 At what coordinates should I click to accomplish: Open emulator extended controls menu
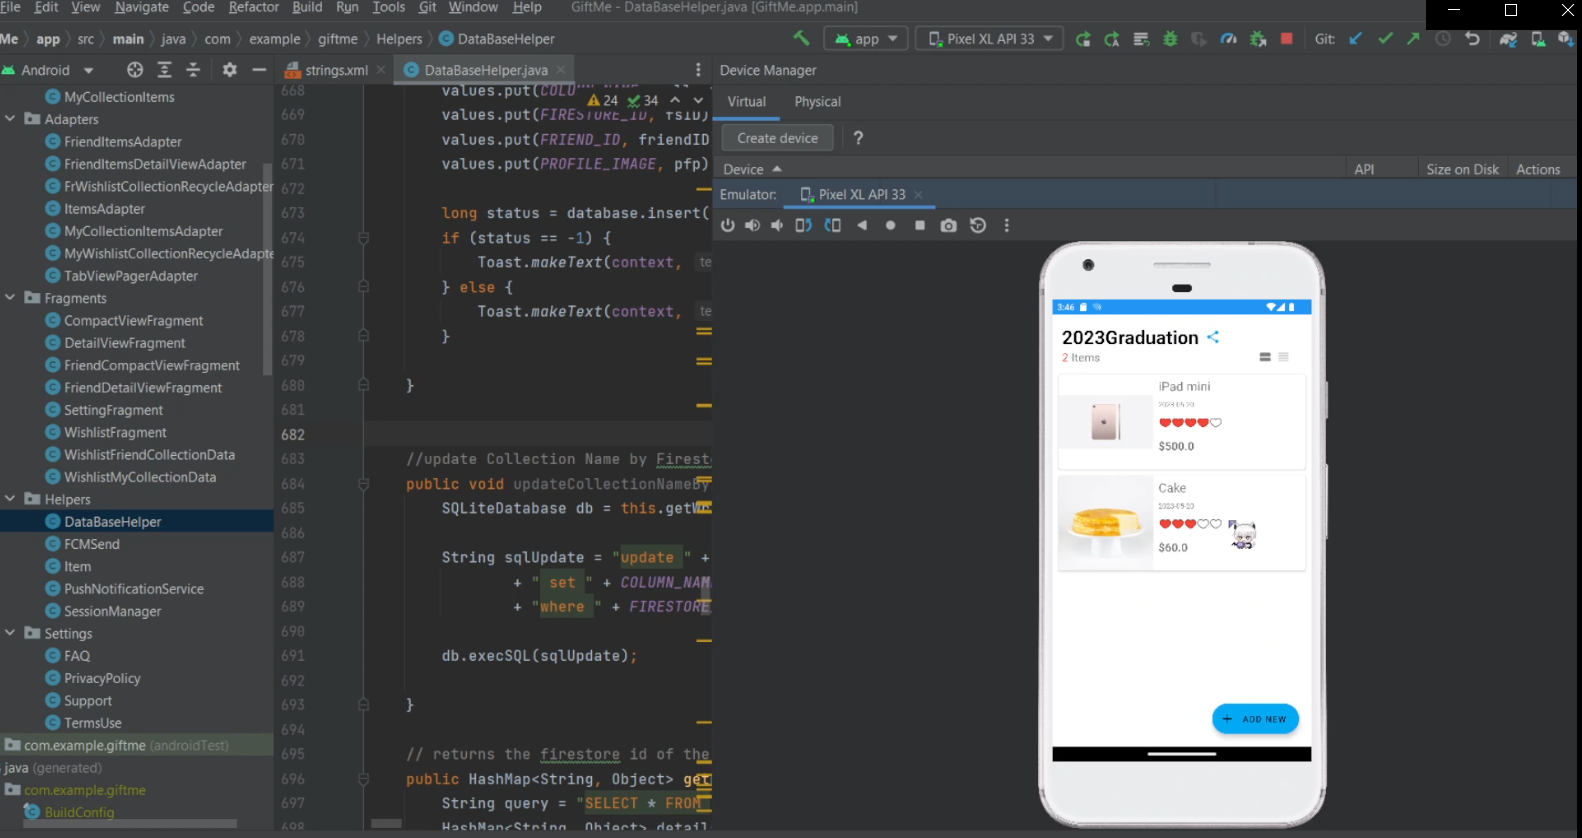(x=1007, y=226)
